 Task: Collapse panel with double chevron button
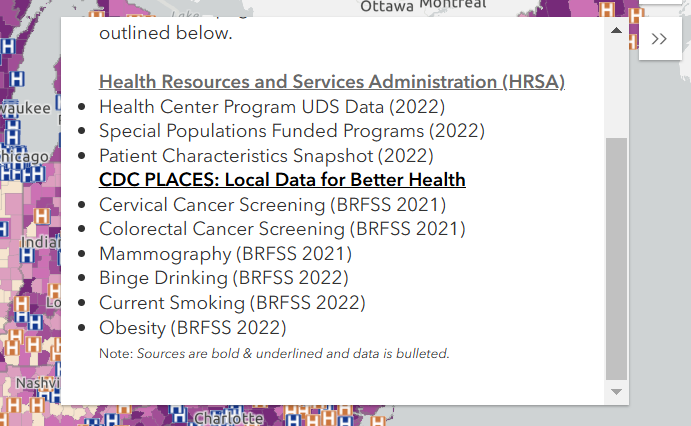pos(660,39)
